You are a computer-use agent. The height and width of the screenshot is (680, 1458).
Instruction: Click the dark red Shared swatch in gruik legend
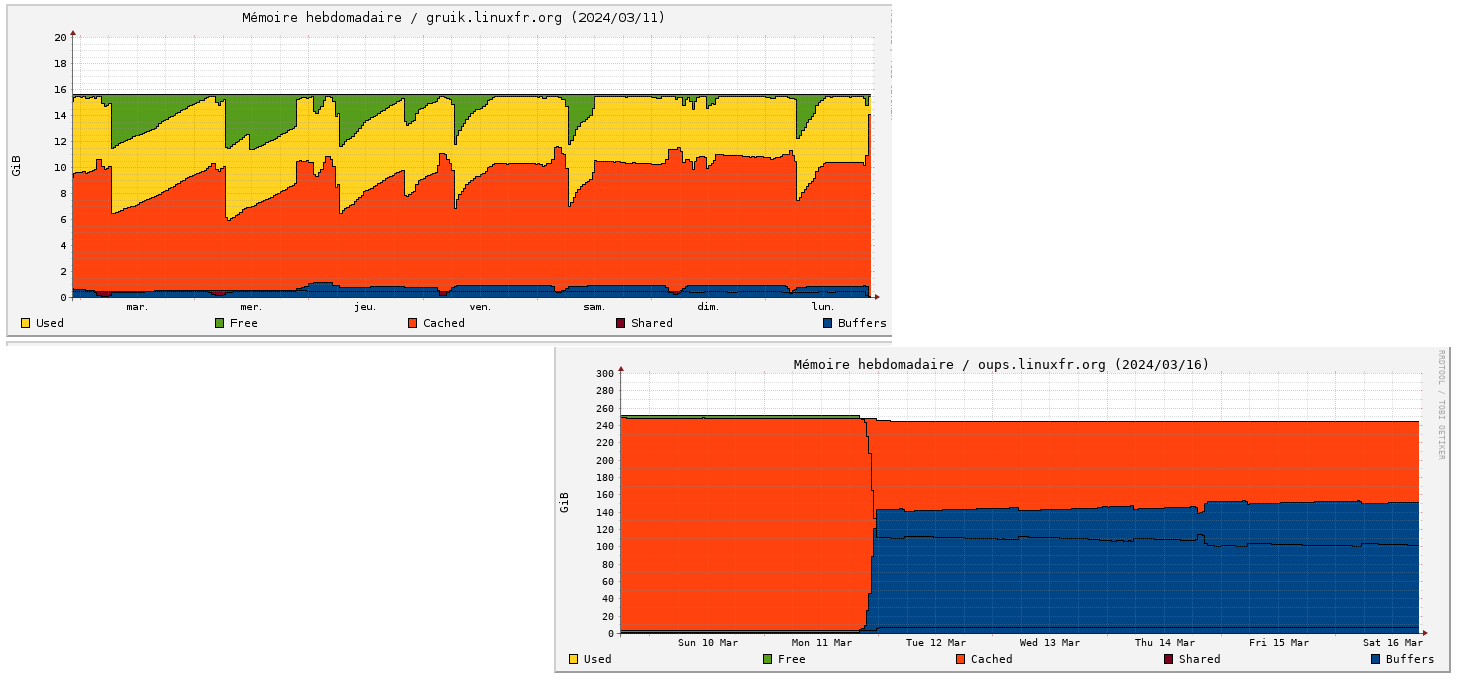pos(620,323)
